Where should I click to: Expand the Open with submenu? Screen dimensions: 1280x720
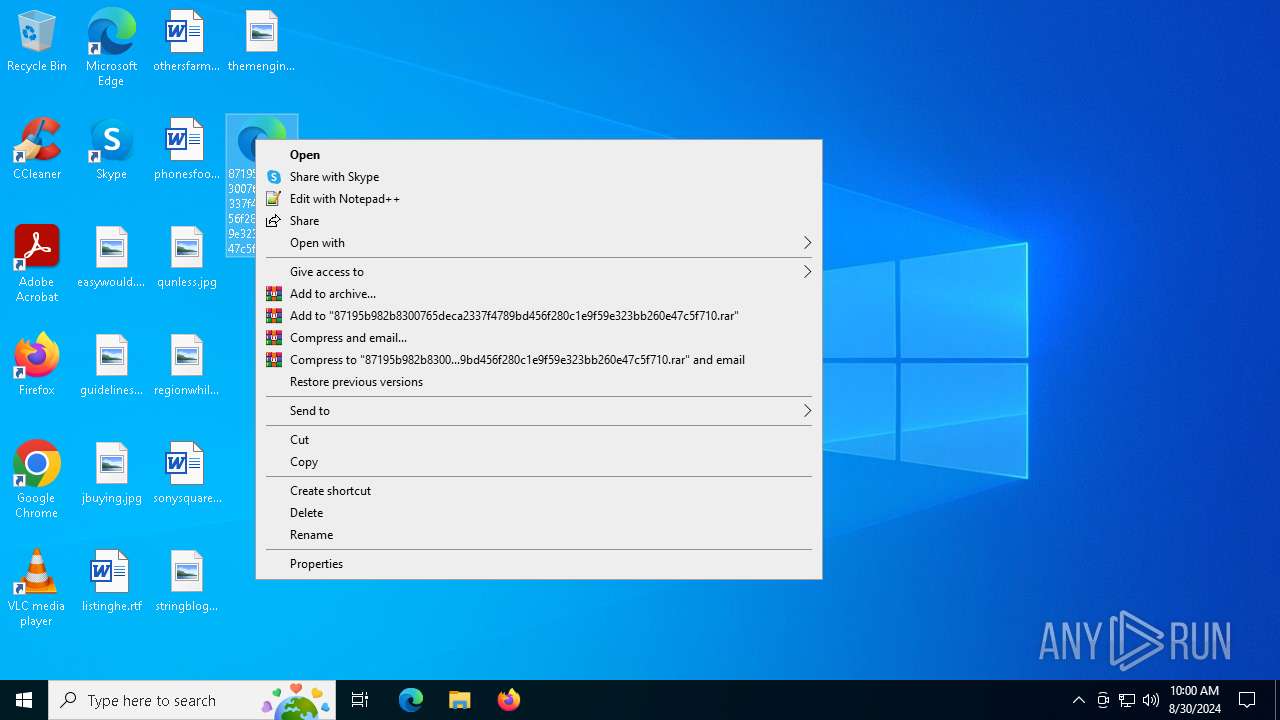point(539,243)
